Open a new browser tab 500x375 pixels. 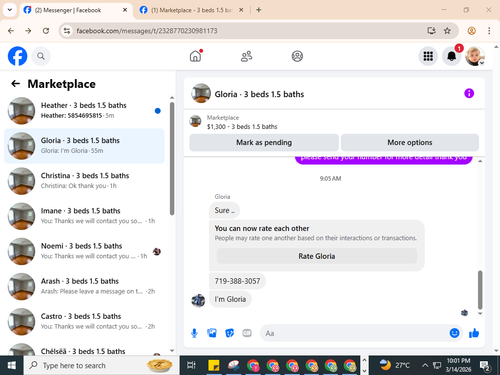259,10
